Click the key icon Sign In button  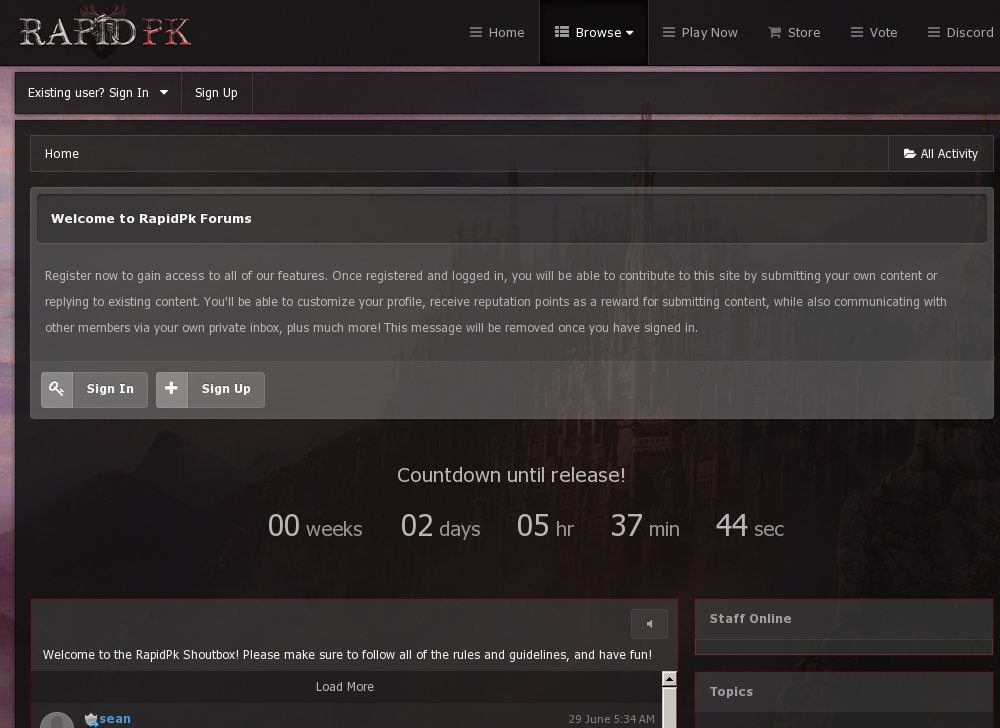[x=57, y=389]
